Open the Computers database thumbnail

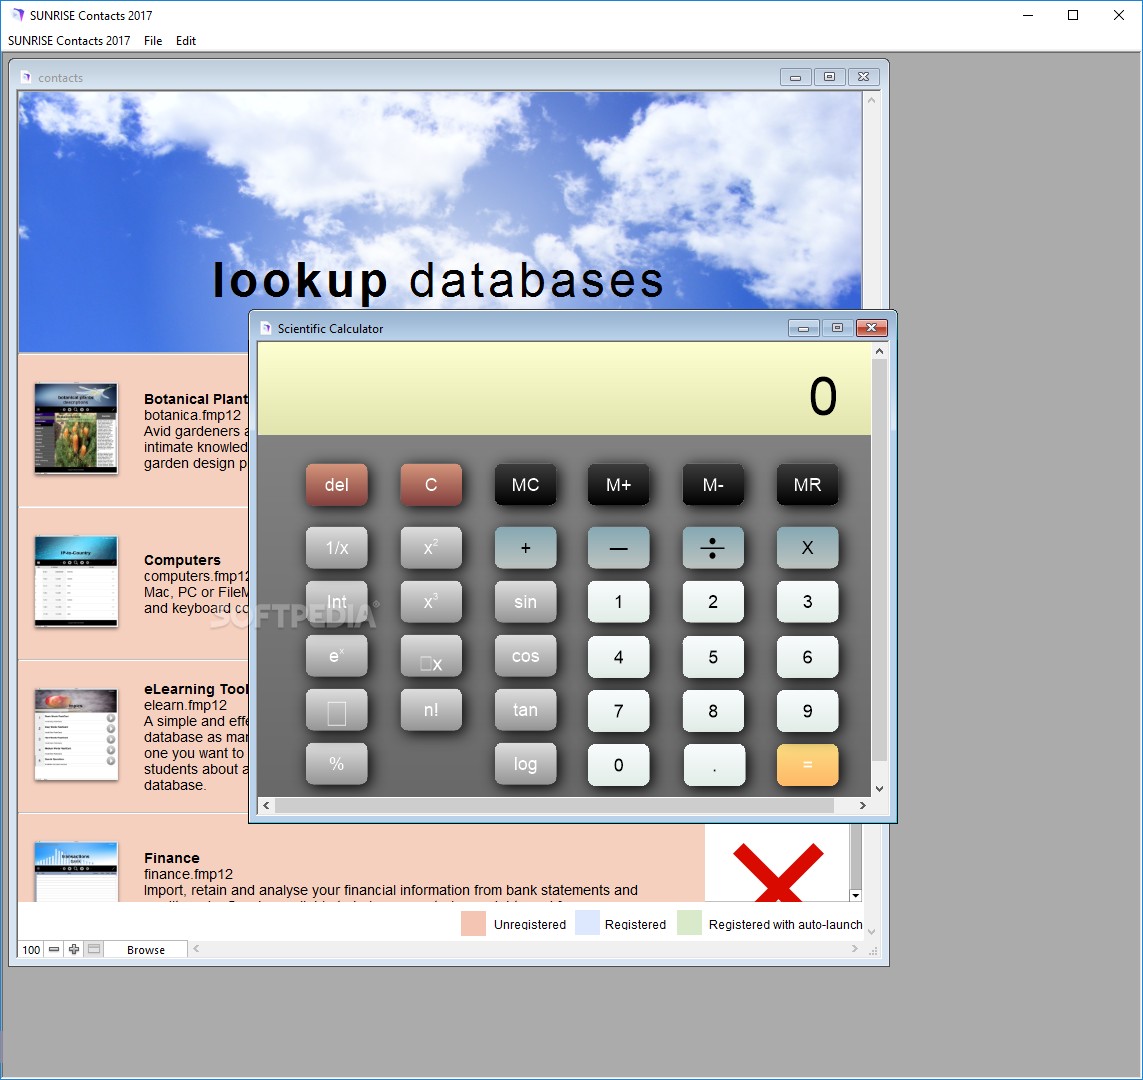click(76, 581)
